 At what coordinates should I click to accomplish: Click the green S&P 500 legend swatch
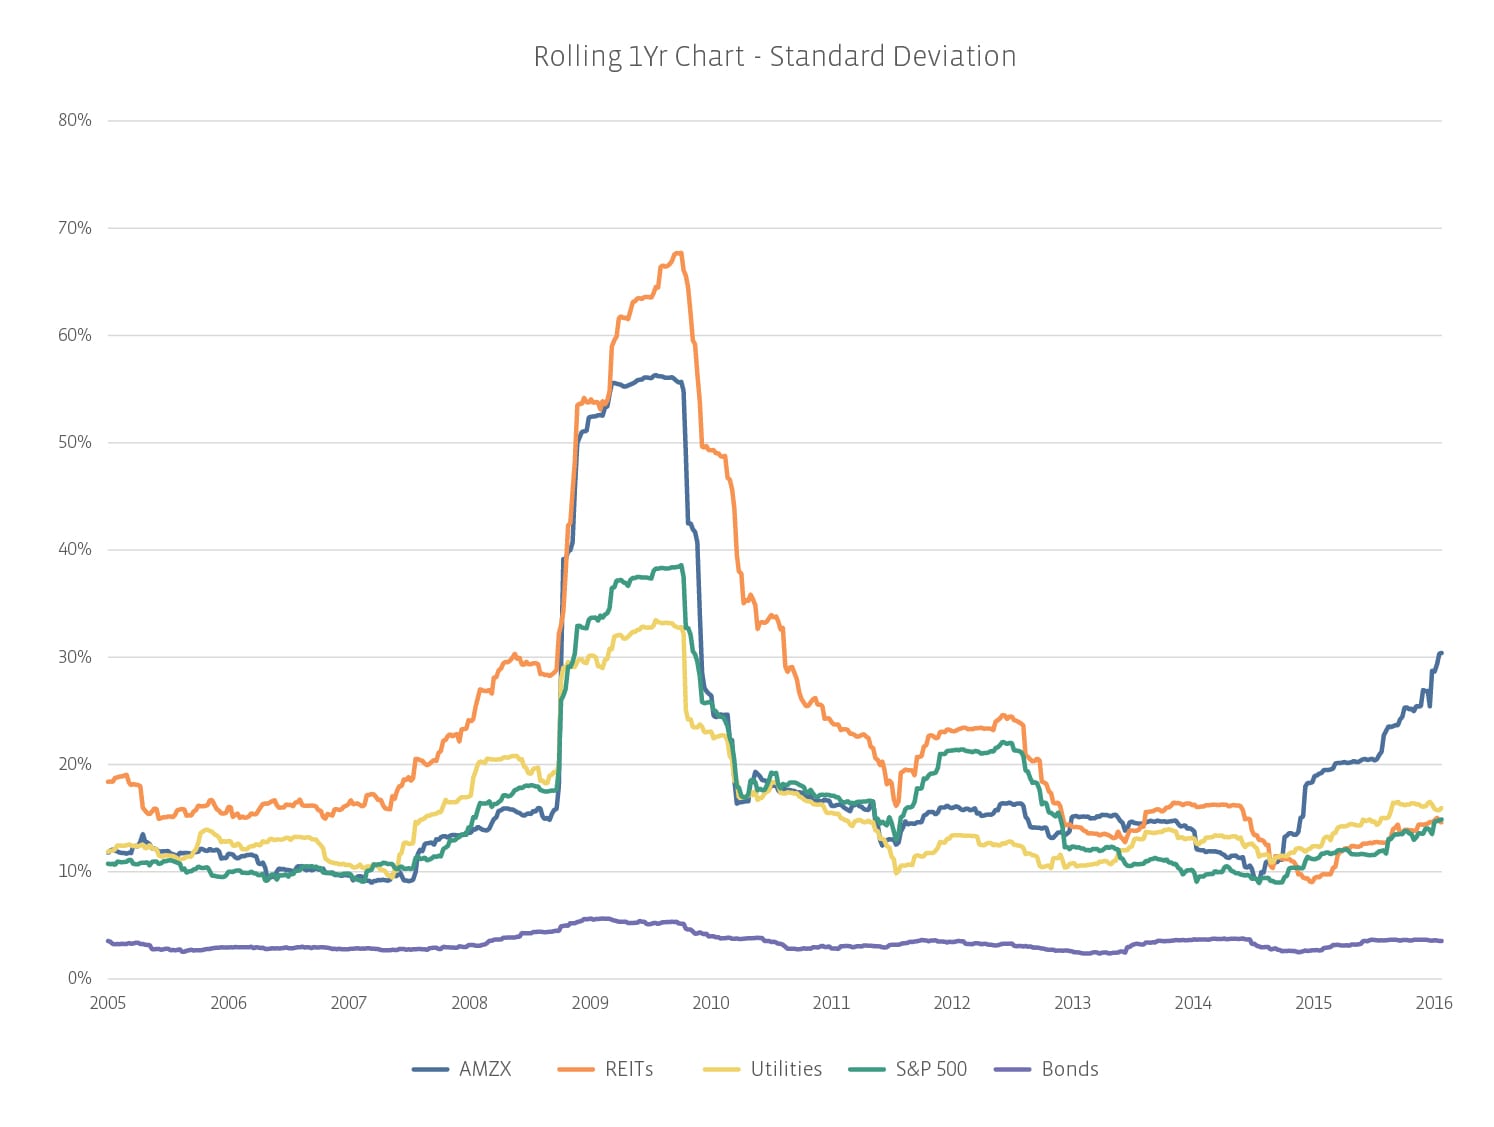[866, 1070]
